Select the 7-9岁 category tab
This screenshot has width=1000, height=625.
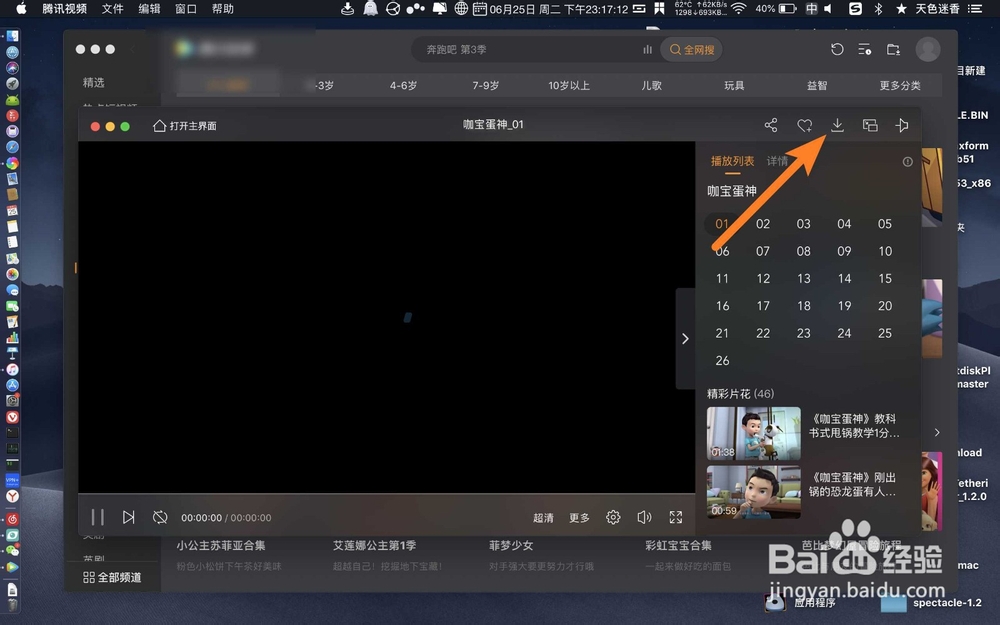point(485,85)
